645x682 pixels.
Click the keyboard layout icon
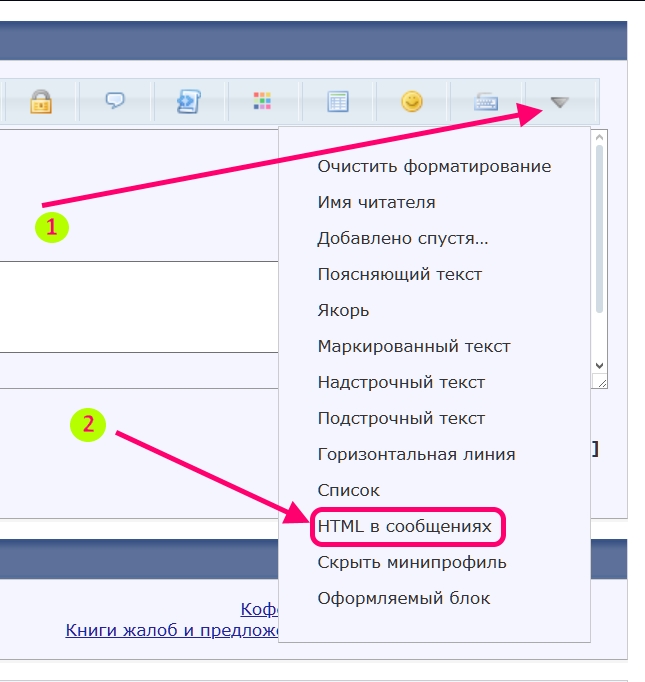pos(486,102)
